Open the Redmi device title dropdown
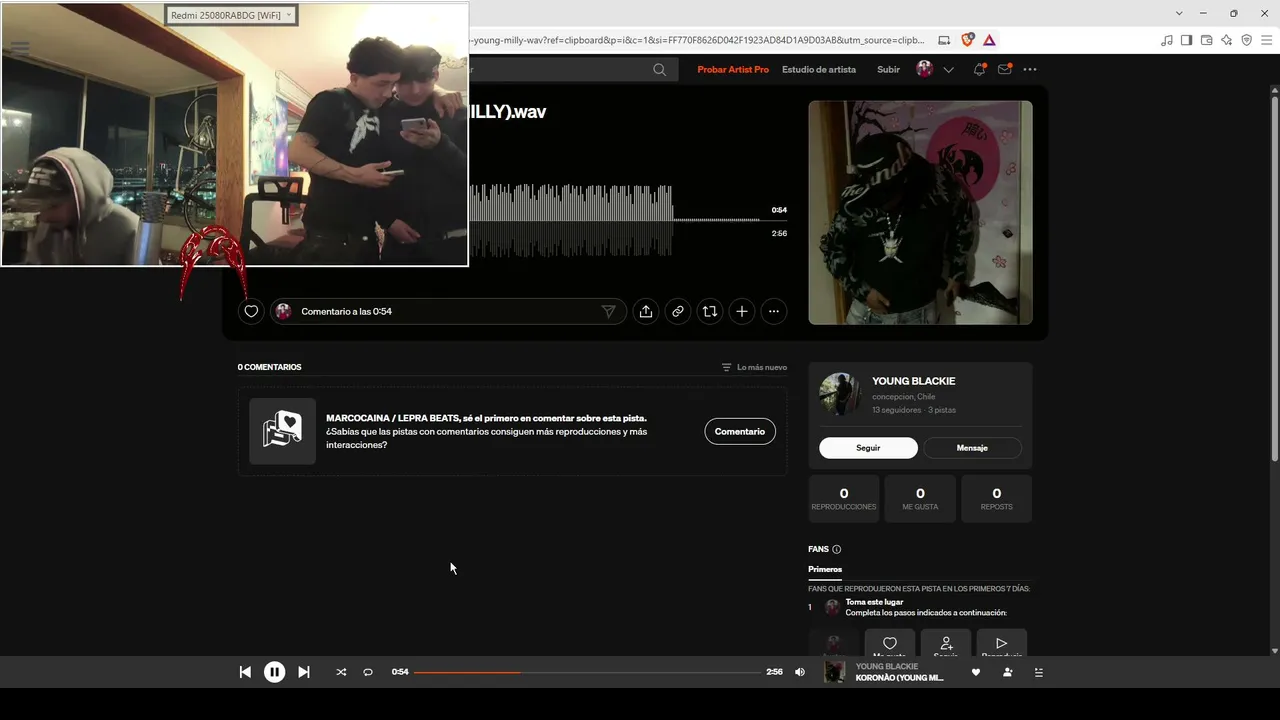Viewport: 1280px width, 720px height. pyautogui.click(x=231, y=15)
